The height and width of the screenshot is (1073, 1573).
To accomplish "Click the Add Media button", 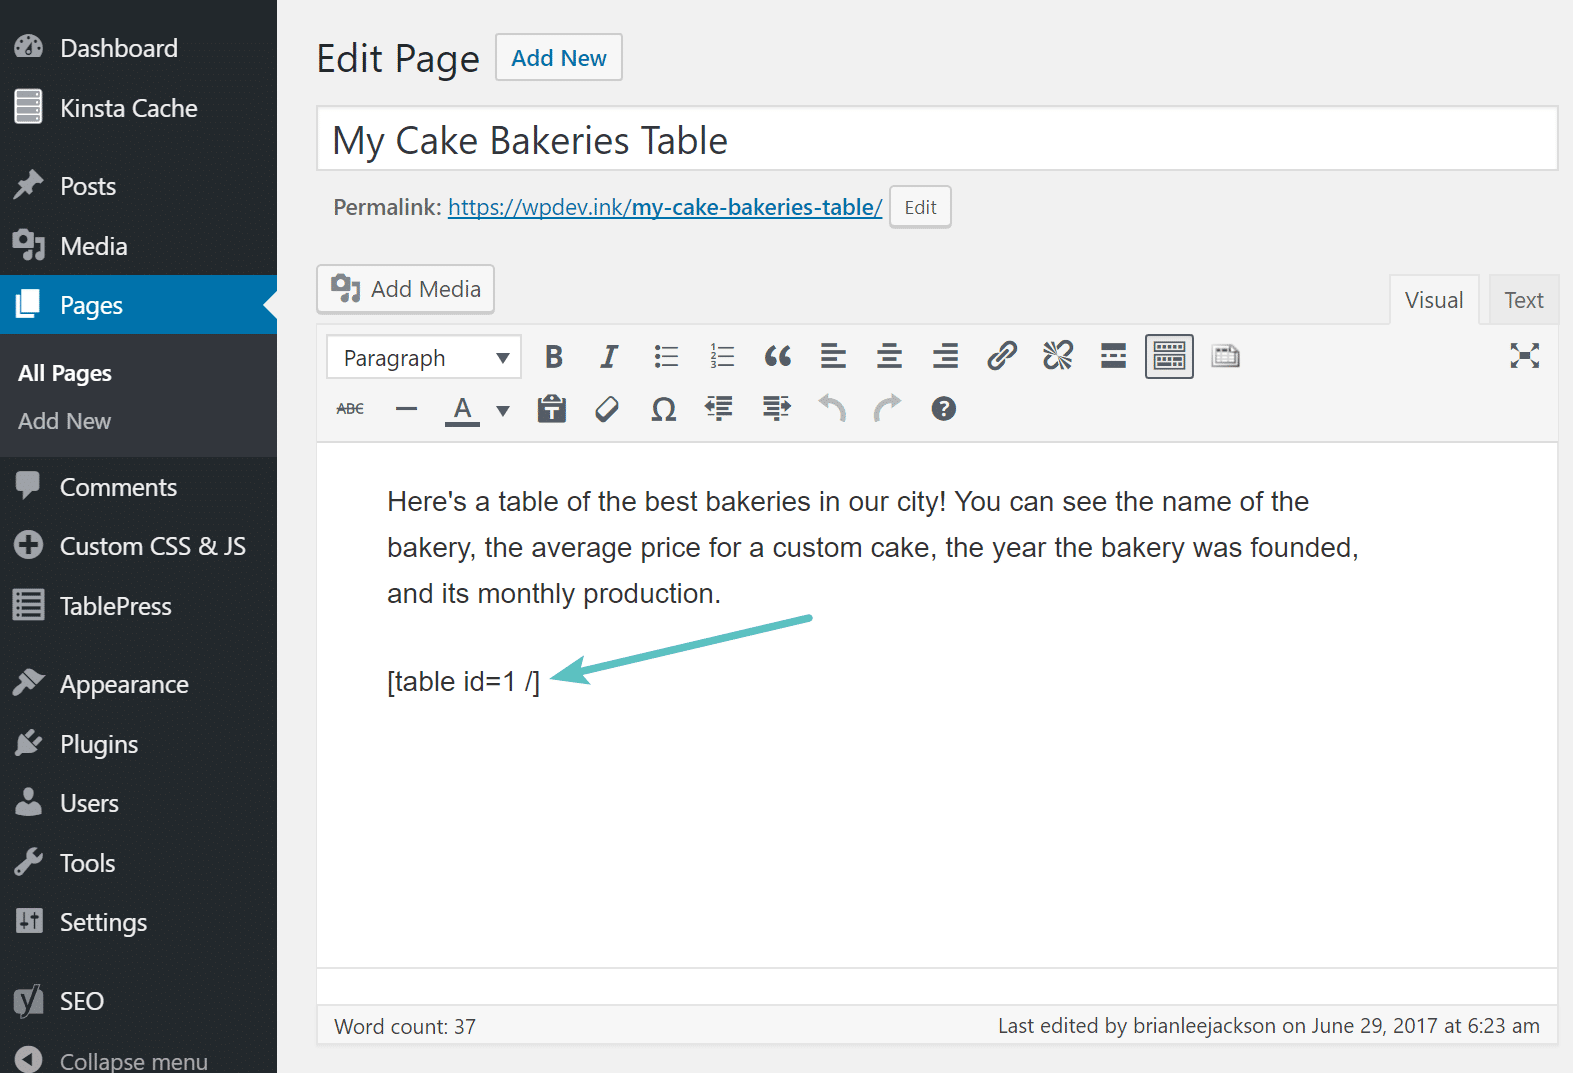I will coord(406,289).
